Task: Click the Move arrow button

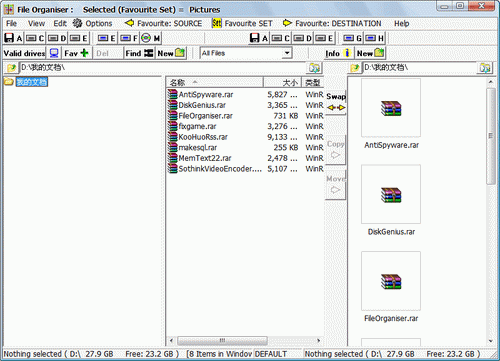Action: click(335, 185)
